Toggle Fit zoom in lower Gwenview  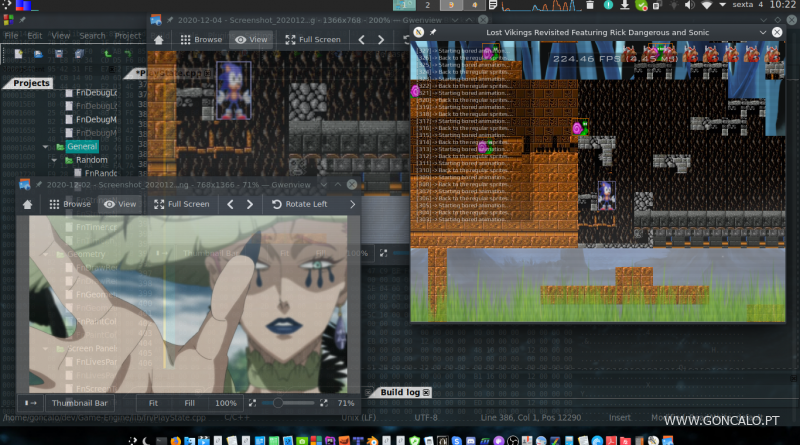153,403
